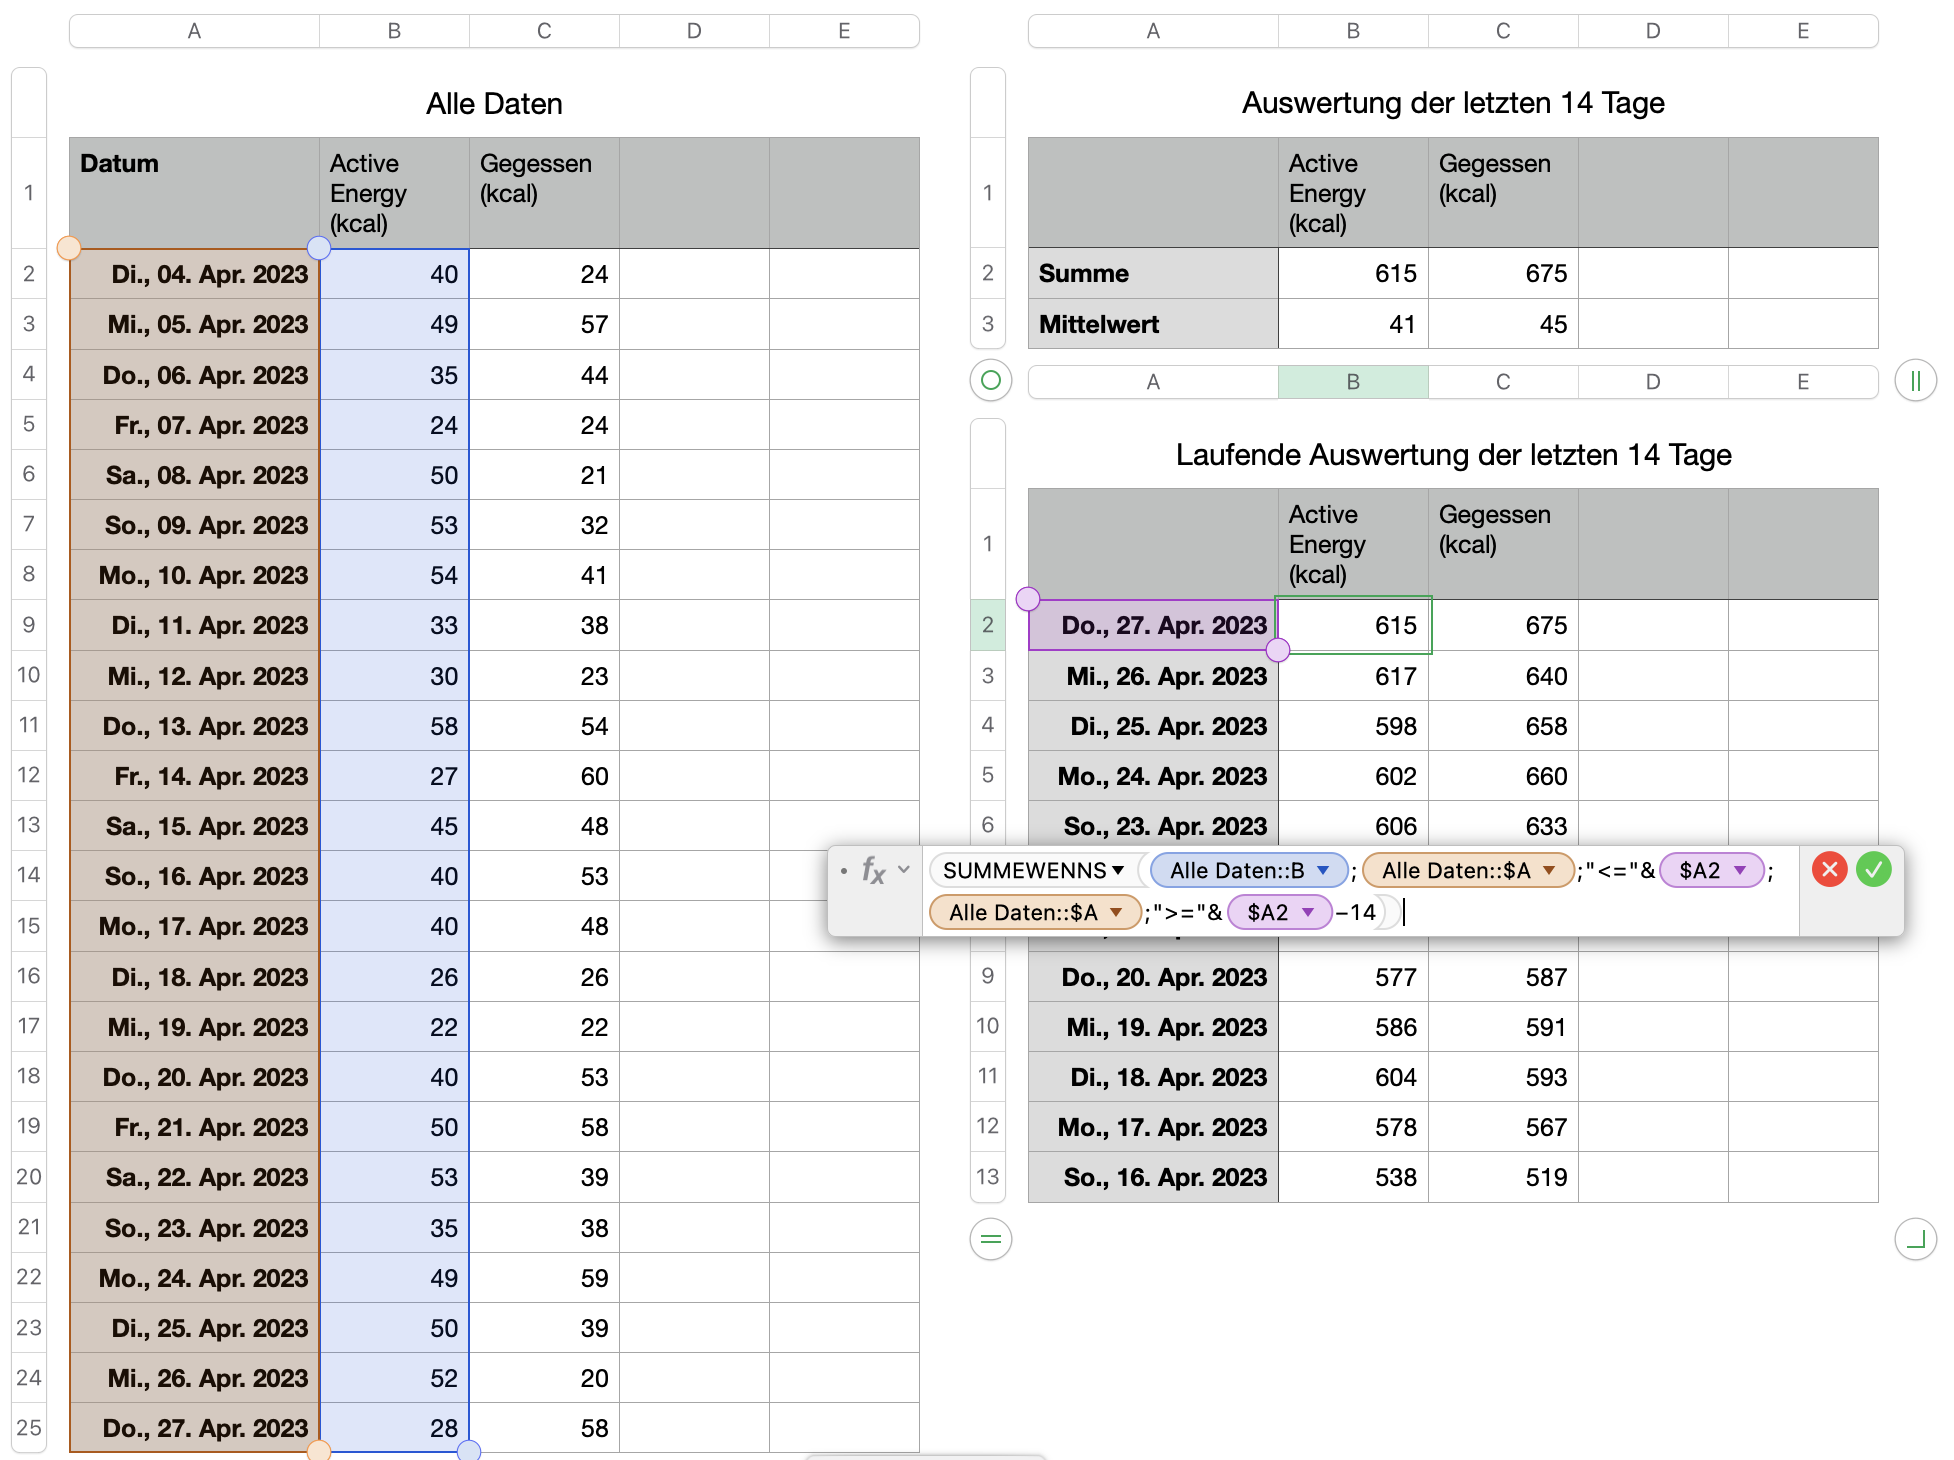Viewport: 1954px width, 1460px height.
Task: Confirm the formula with the green checkmark
Action: tap(1873, 870)
